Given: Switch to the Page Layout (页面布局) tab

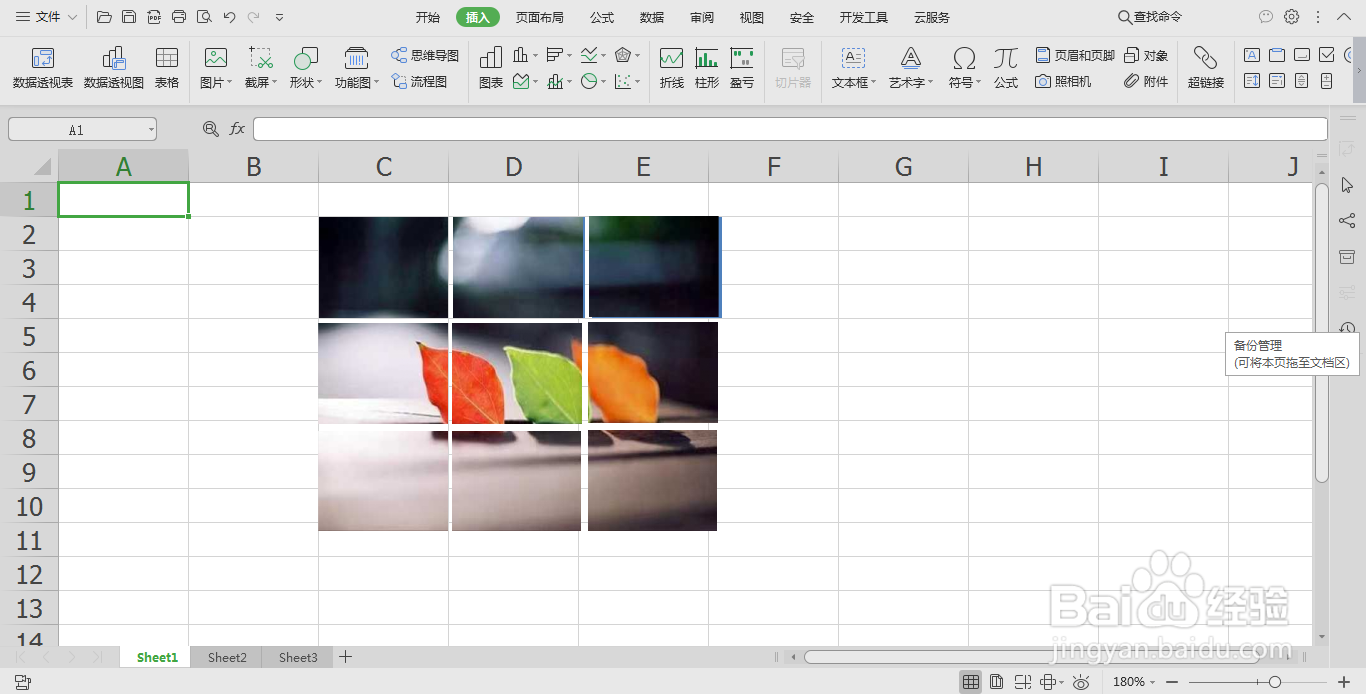Looking at the screenshot, I should (540, 17).
